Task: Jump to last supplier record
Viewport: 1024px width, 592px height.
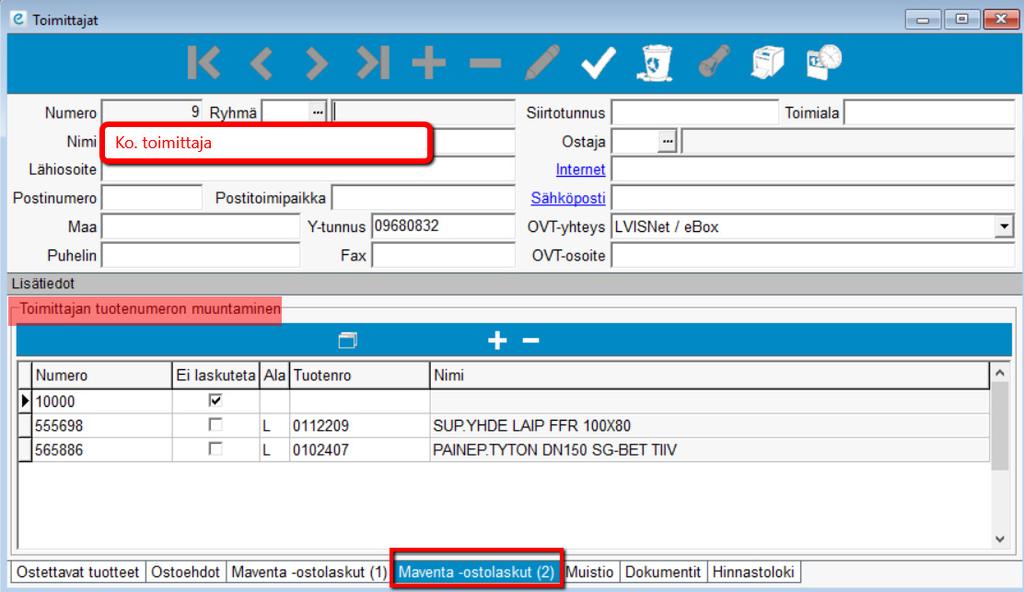Action: click(x=373, y=63)
